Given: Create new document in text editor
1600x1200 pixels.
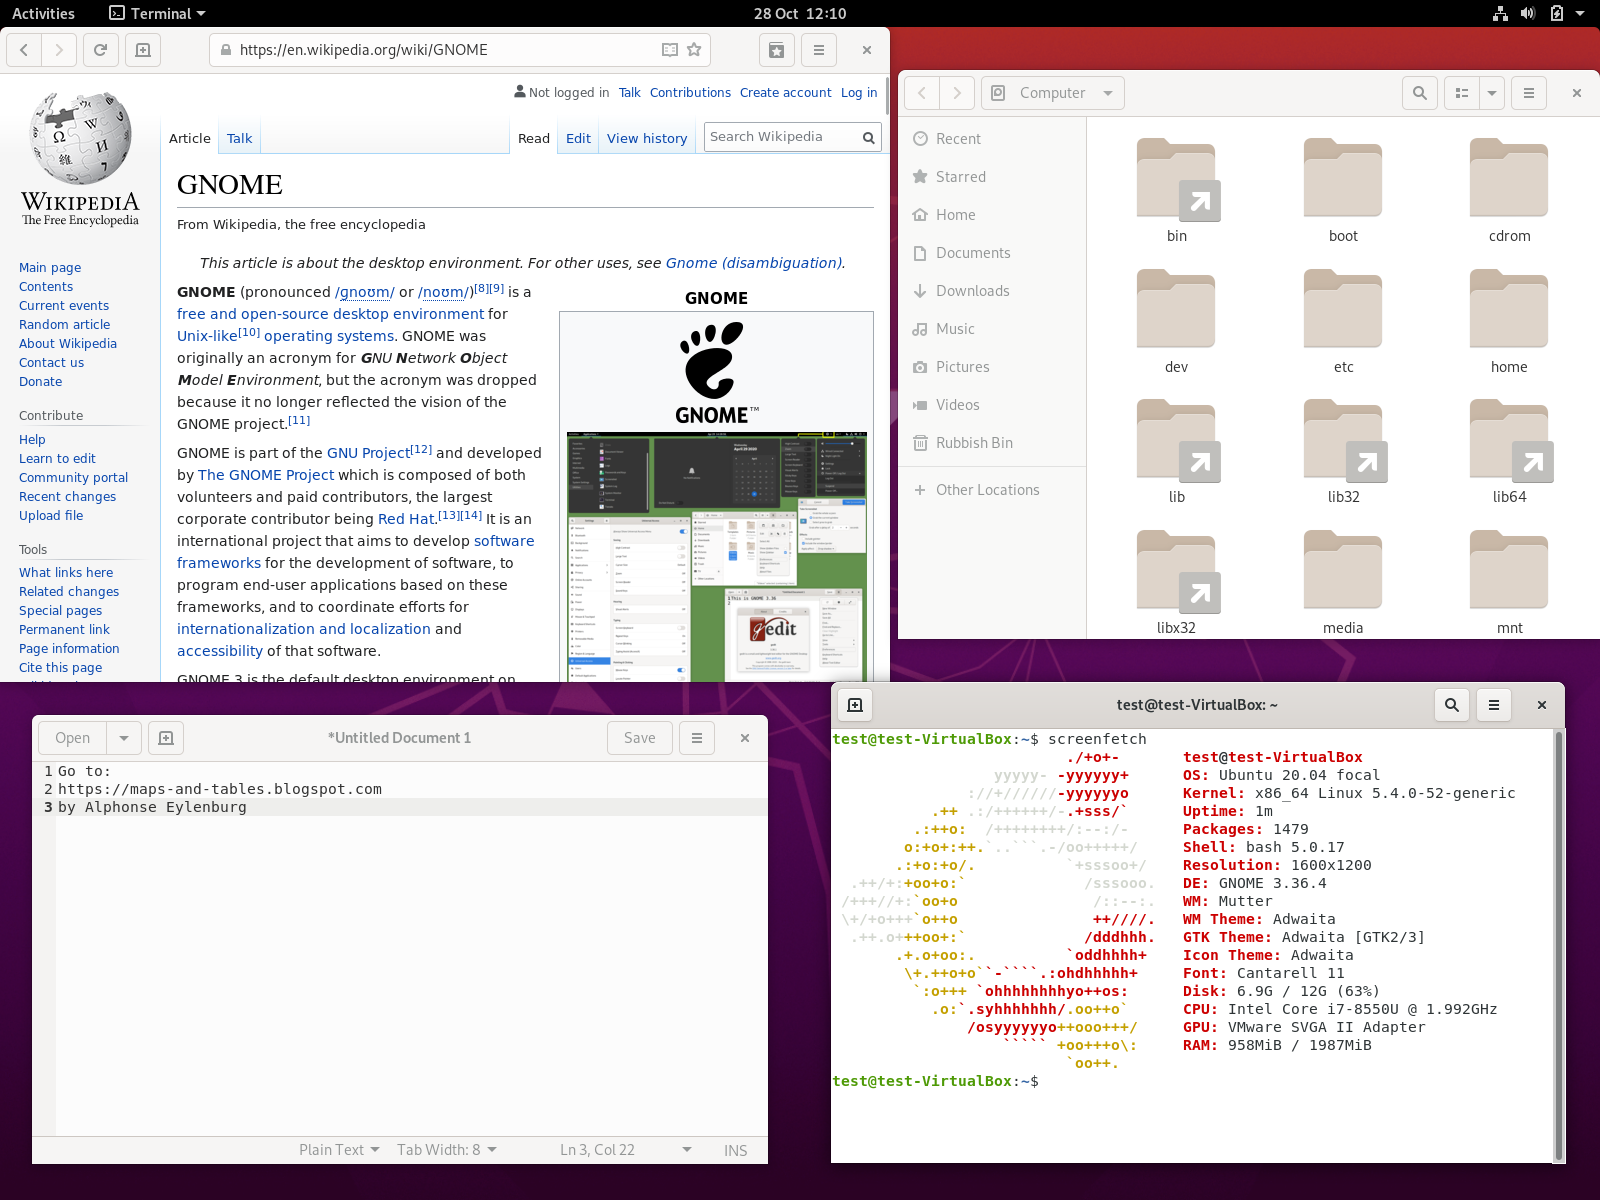Looking at the screenshot, I should 166,738.
